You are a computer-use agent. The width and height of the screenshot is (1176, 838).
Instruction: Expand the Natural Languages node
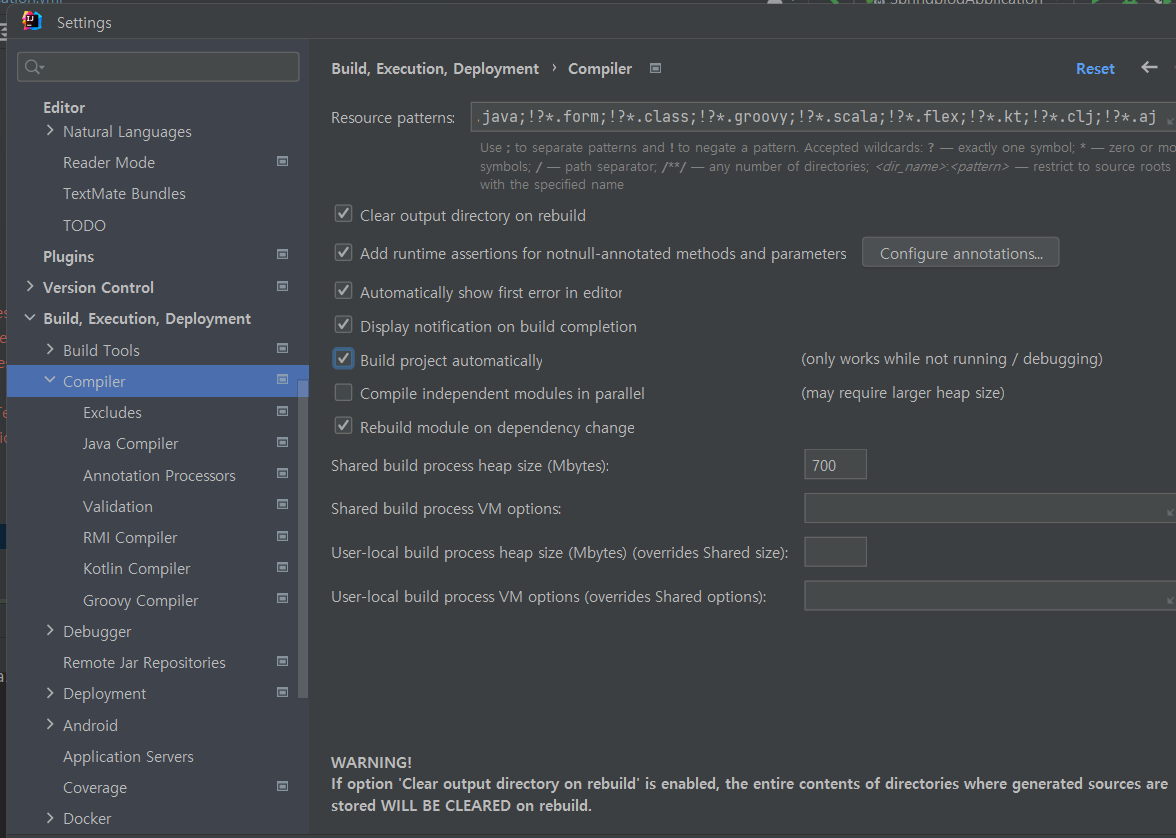pos(50,131)
